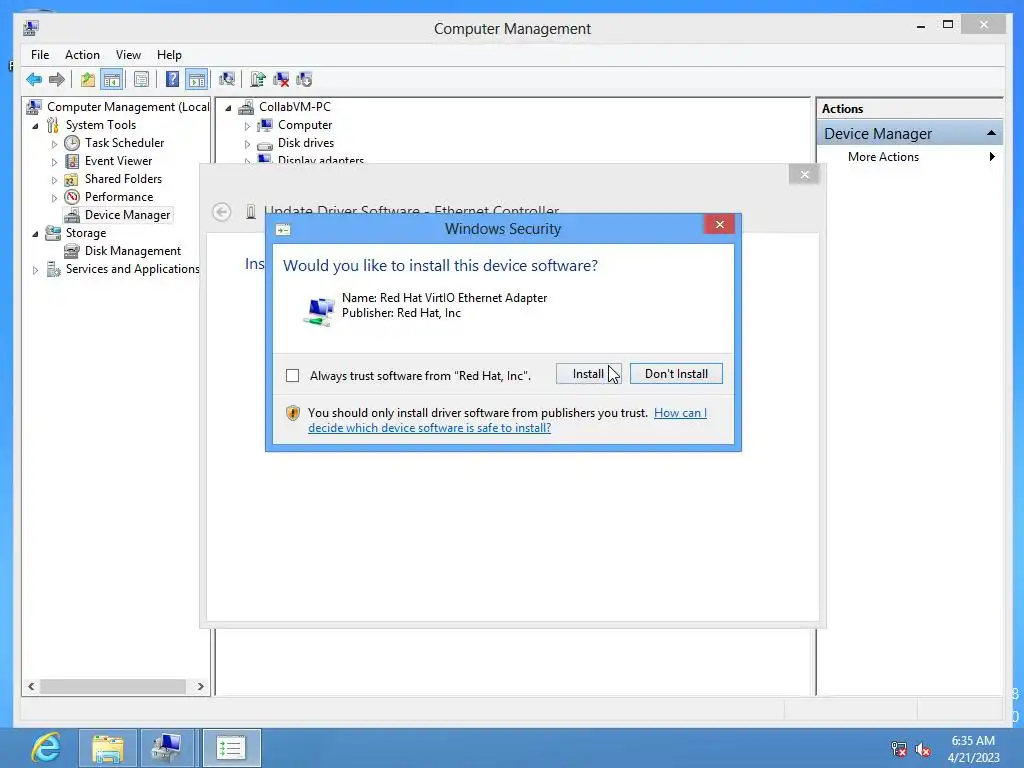Click the Properties toolbar icon
This screenshot has height=768, width=1024.
click(x=141, y=80)
